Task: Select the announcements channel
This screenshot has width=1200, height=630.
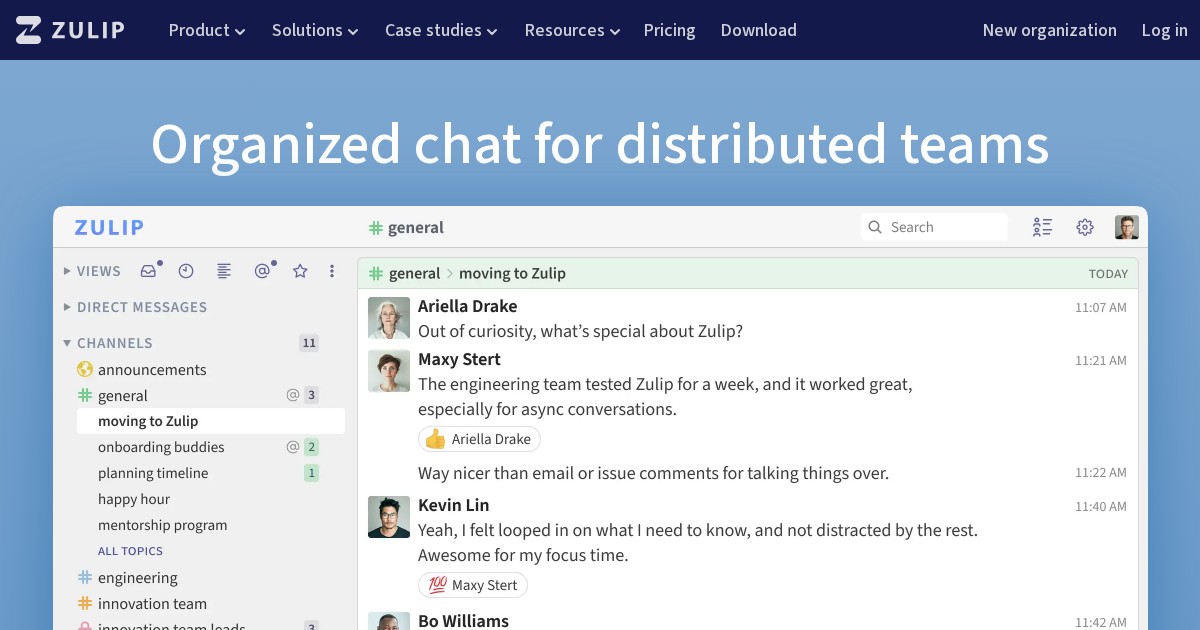Action: click(152, 369)
